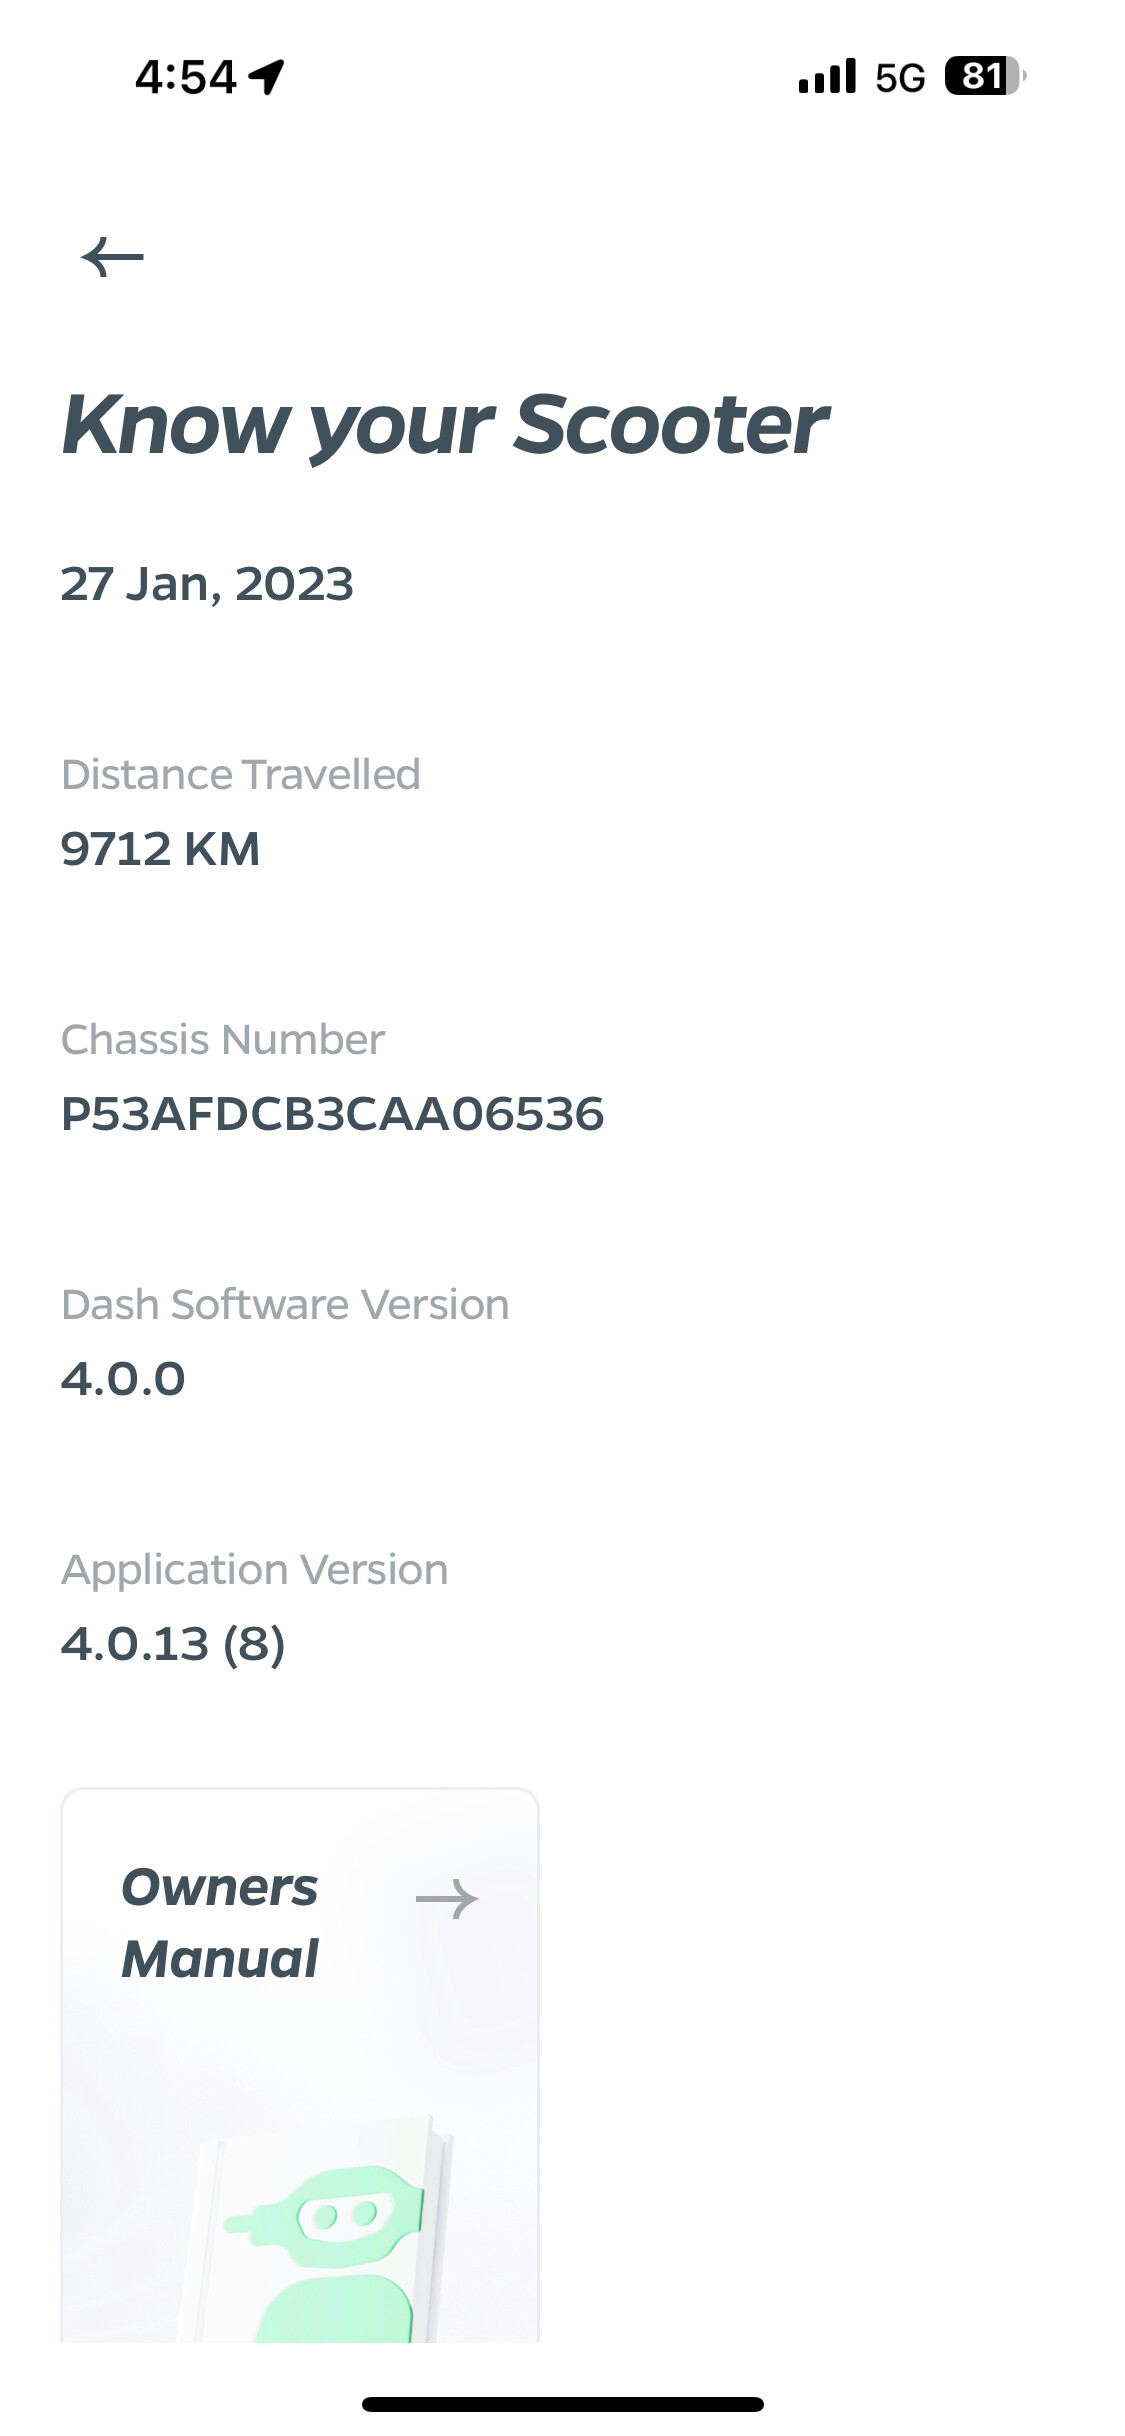Select the 9712 KM distance value
Image resolution: width=1125 pixels, height=2436 pixels.
[x=160, y=849]
